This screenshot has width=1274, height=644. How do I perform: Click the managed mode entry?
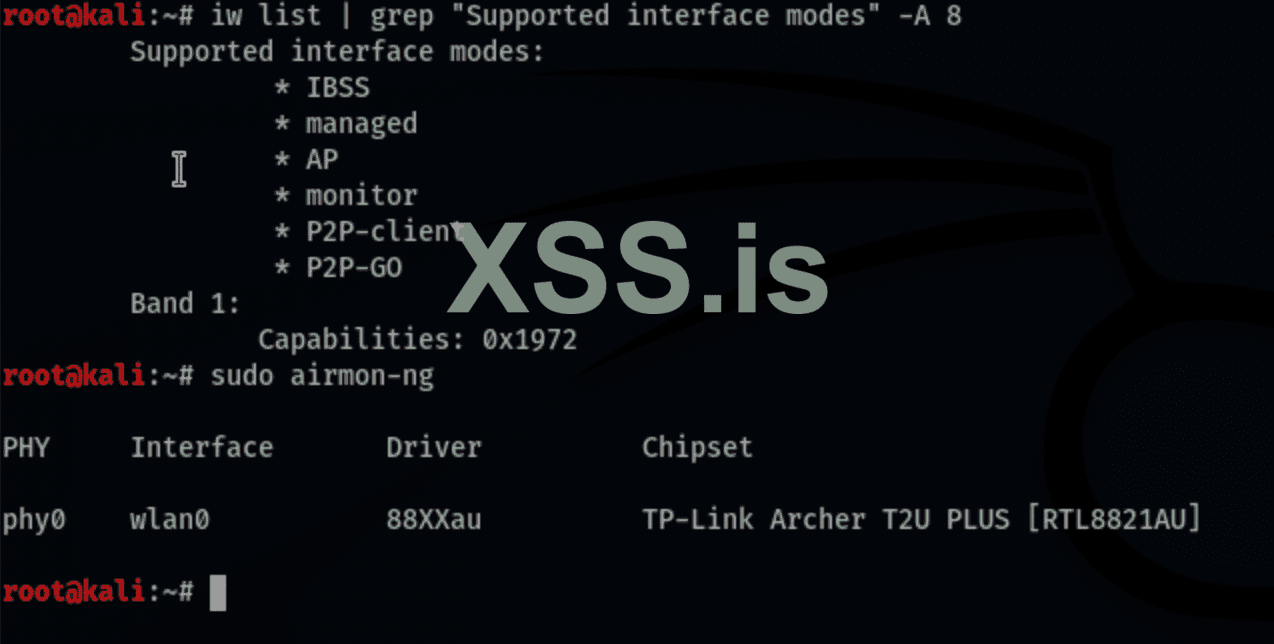pos(360,124)
